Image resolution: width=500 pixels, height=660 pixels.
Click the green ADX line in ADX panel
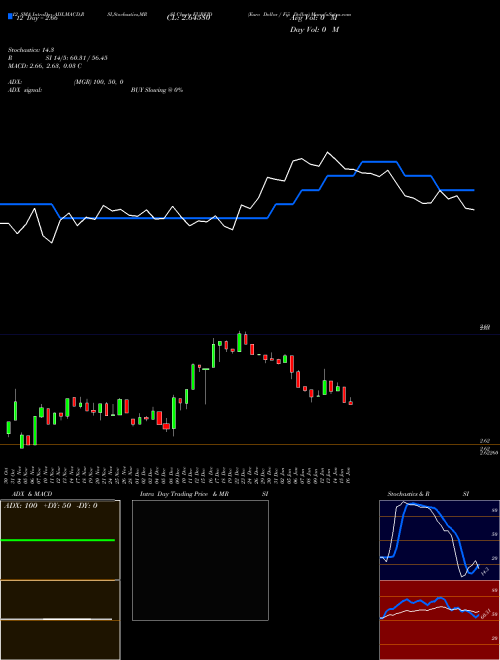pyautogui.click(x=58, y=540)
